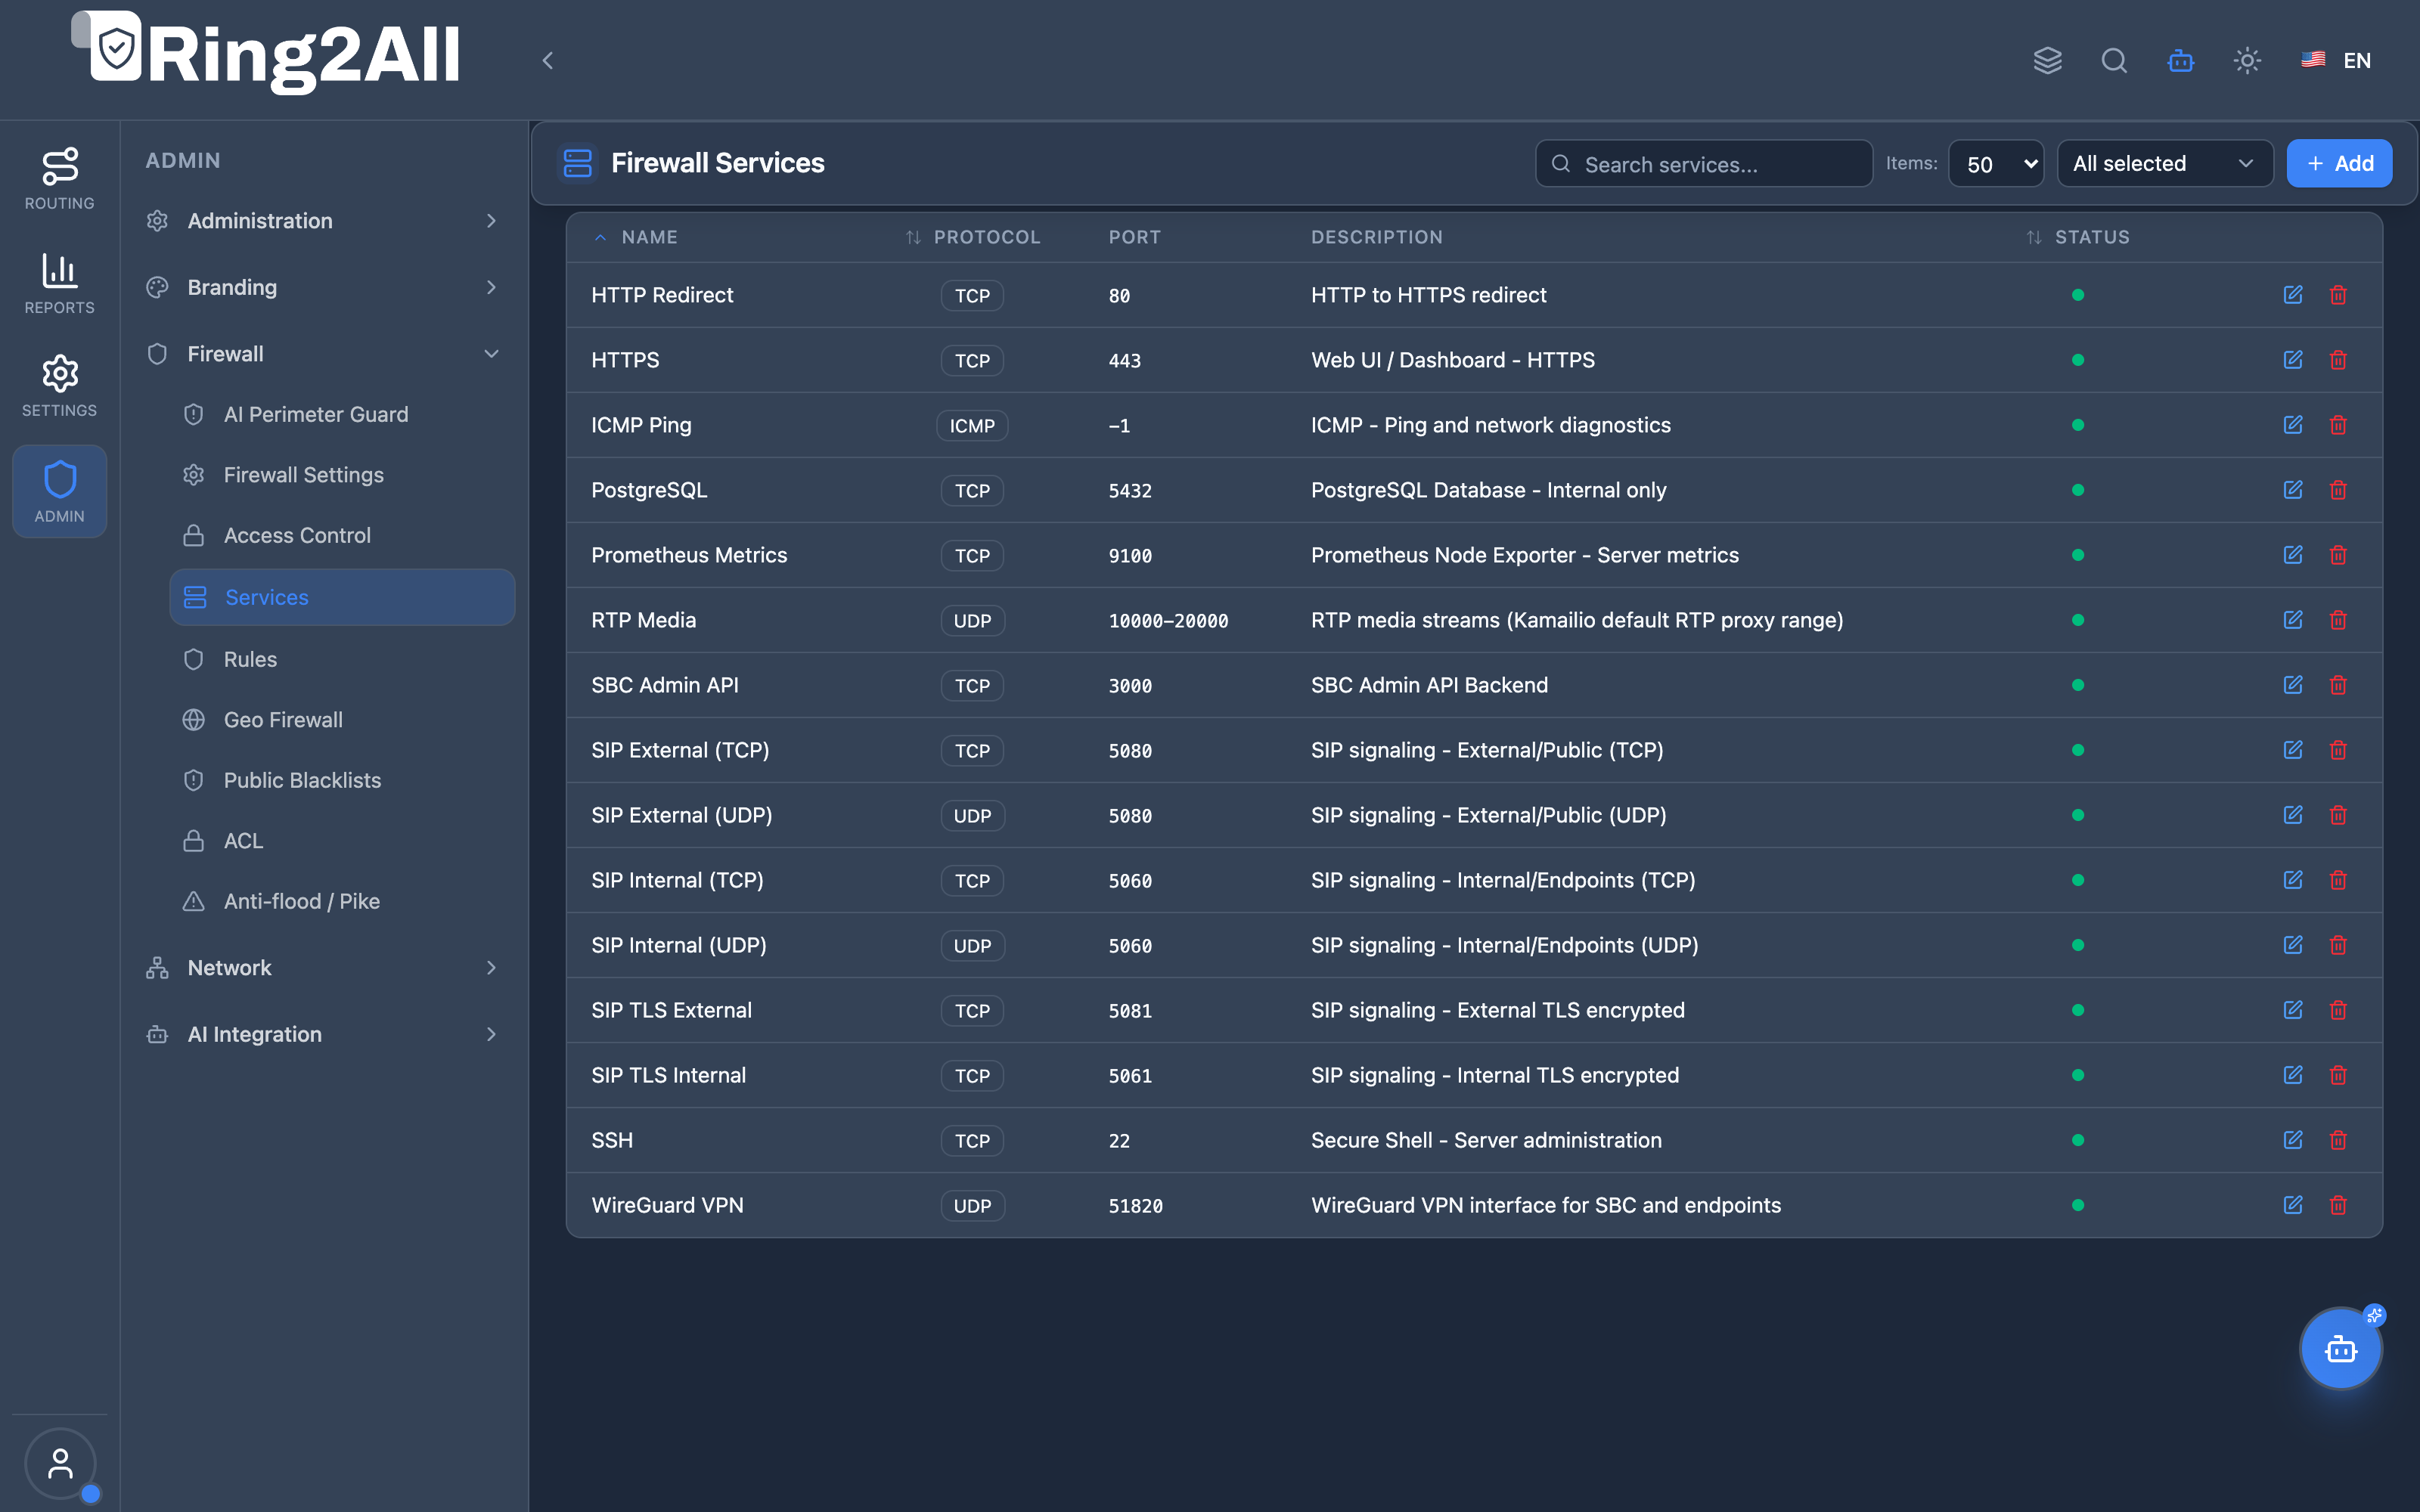Open the Settings section in the sidebar
2420x1512 pixels.
(60, 386)
